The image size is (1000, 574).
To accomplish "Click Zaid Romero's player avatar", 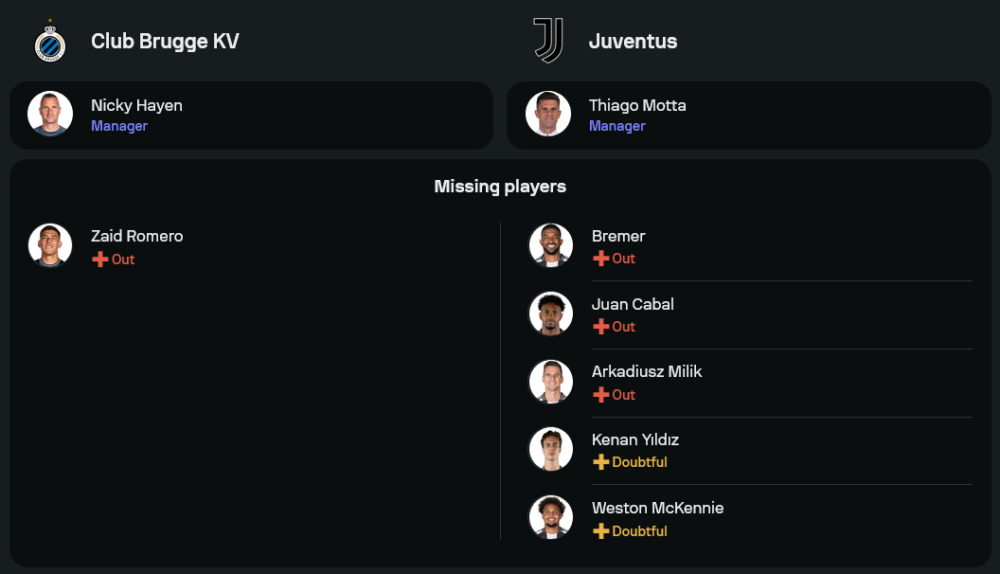I will (50, 245).
